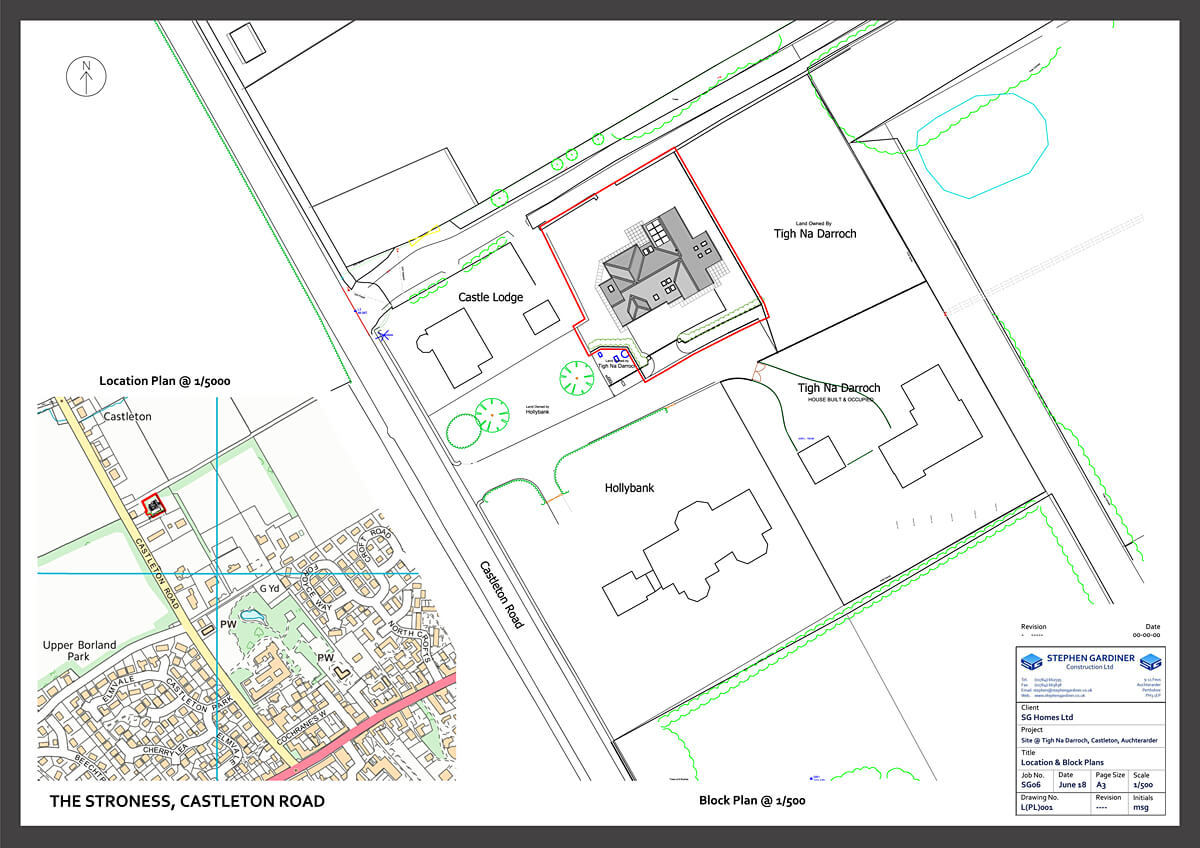Click the left Stephen Gardiner SG logo

[x=1030, y=661]
